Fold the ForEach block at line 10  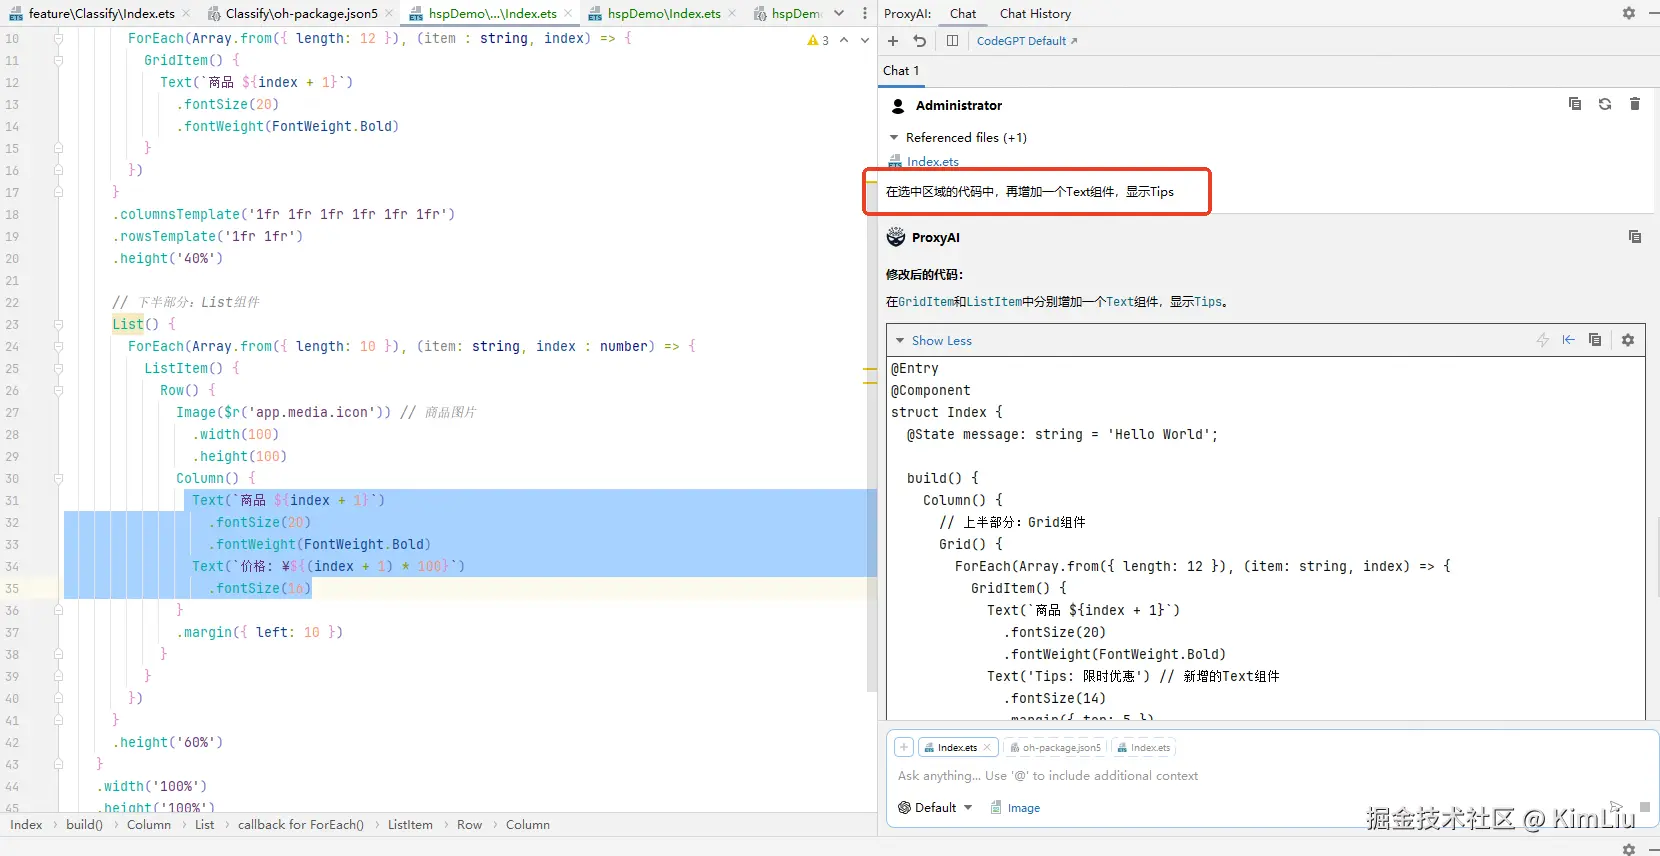[x=58, y=38]
